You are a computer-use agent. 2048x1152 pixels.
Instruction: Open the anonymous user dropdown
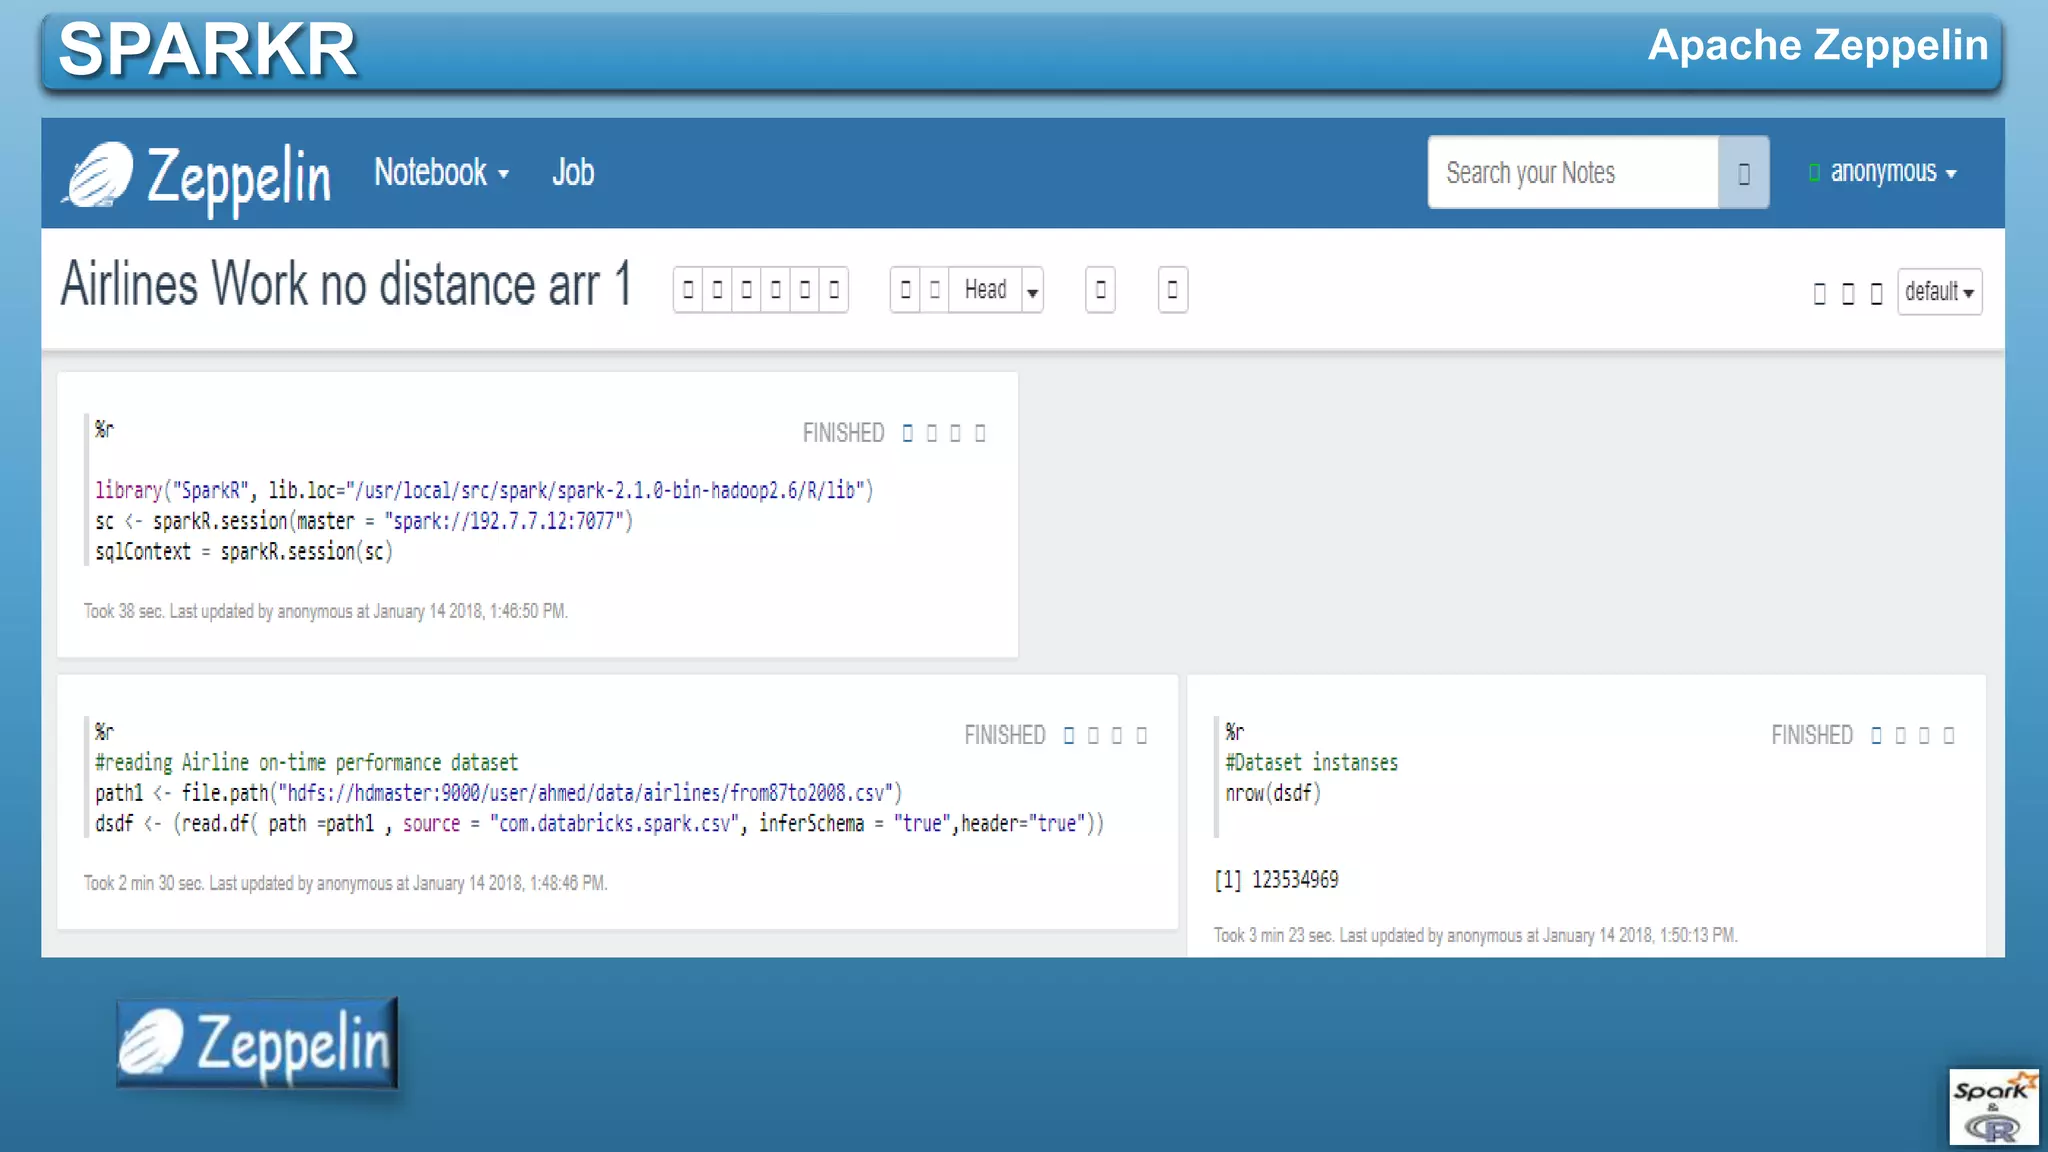(1892, 172)
